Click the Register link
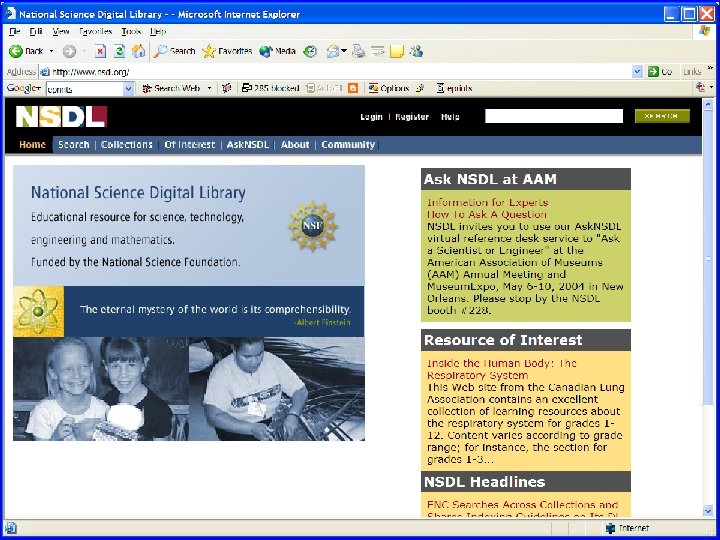This screenshot has height=540, width=720. click(412, 117)
